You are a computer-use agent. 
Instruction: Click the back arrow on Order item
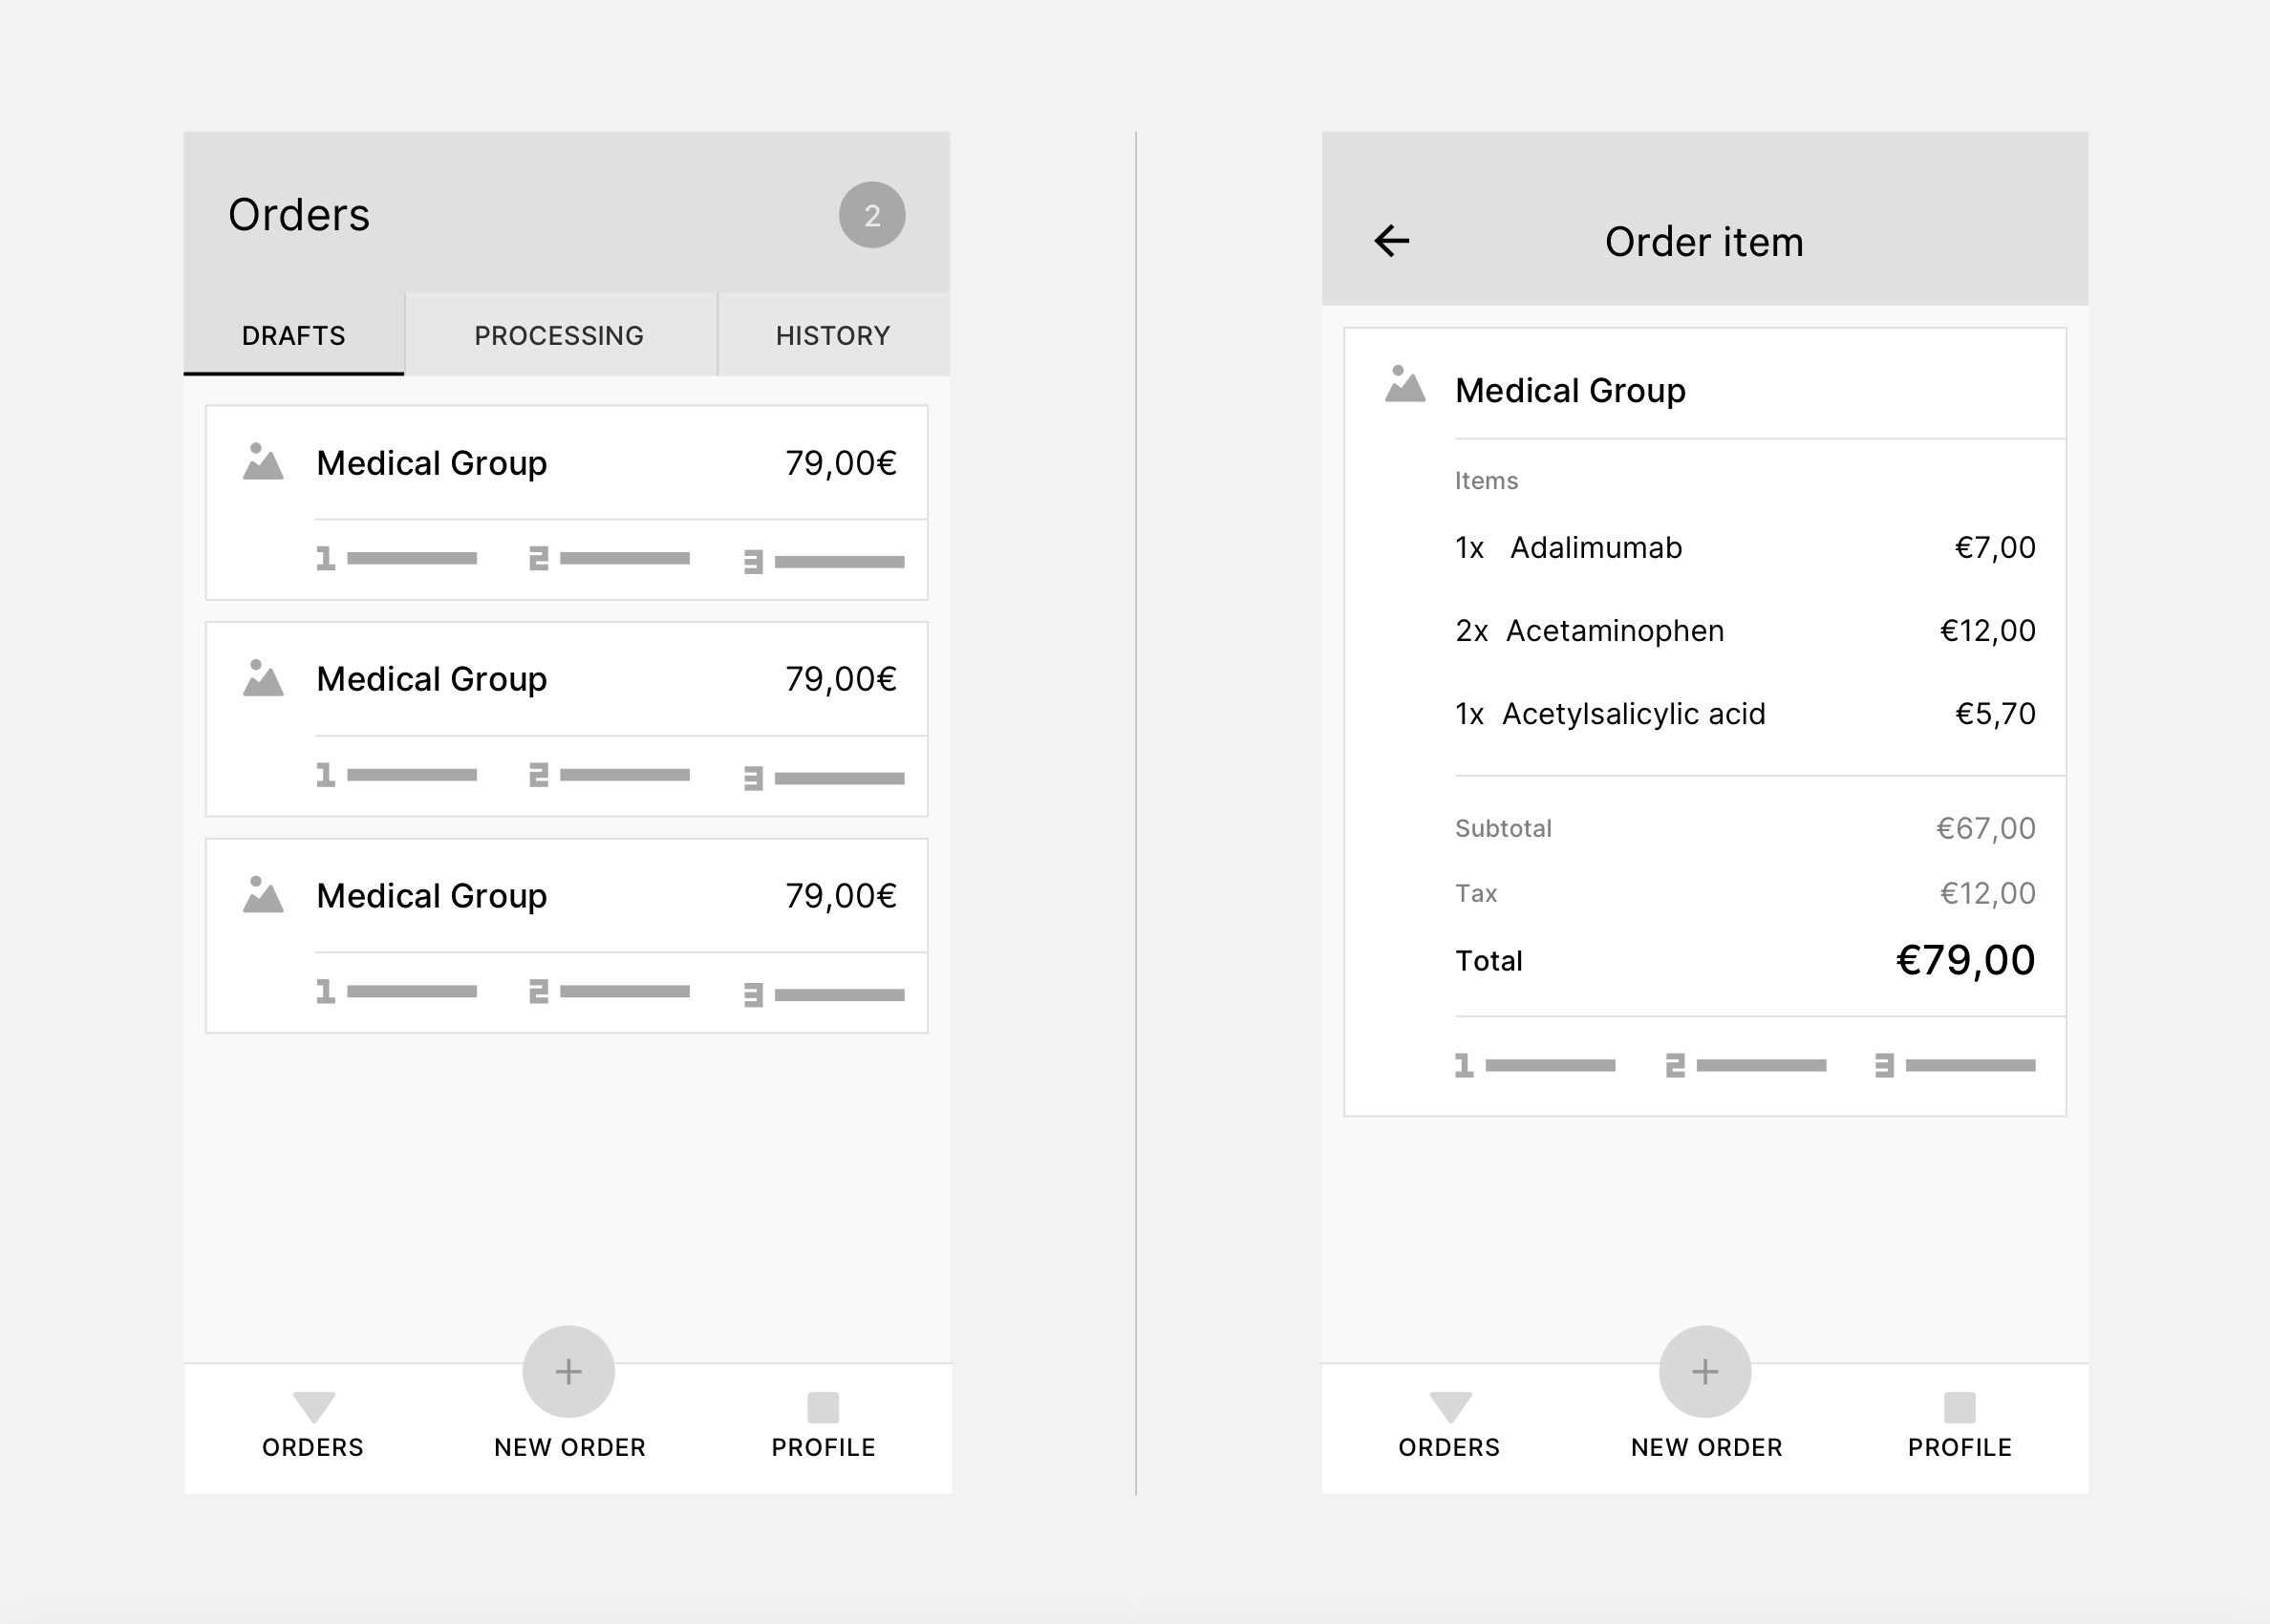[1391, 241]
